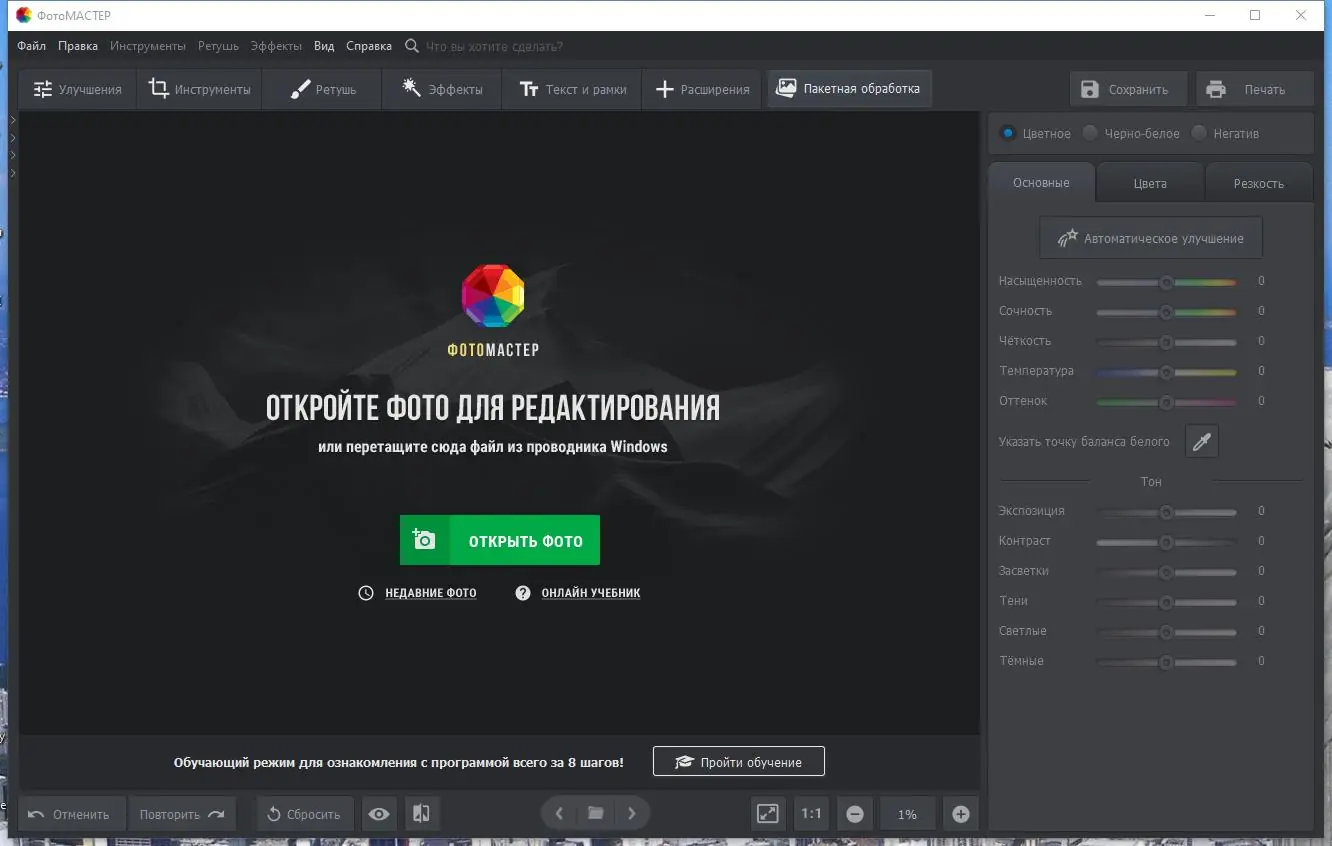The image size is (1332, 846).
Task: Activate the white balance eyedropper tool
Action: point(1201,441)
